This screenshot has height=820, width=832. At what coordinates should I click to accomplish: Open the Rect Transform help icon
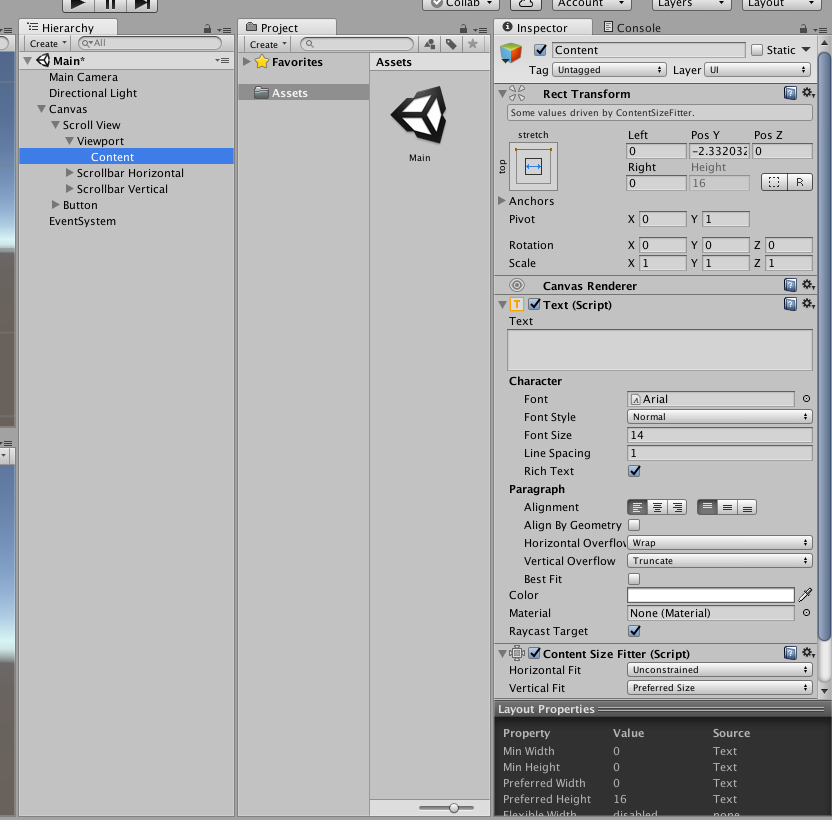(790, 93)
